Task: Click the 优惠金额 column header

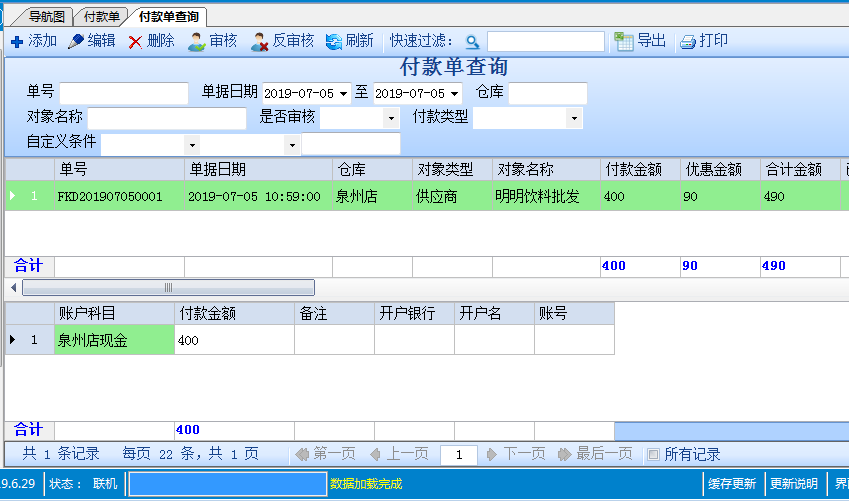Action: (x=721, y=170)
